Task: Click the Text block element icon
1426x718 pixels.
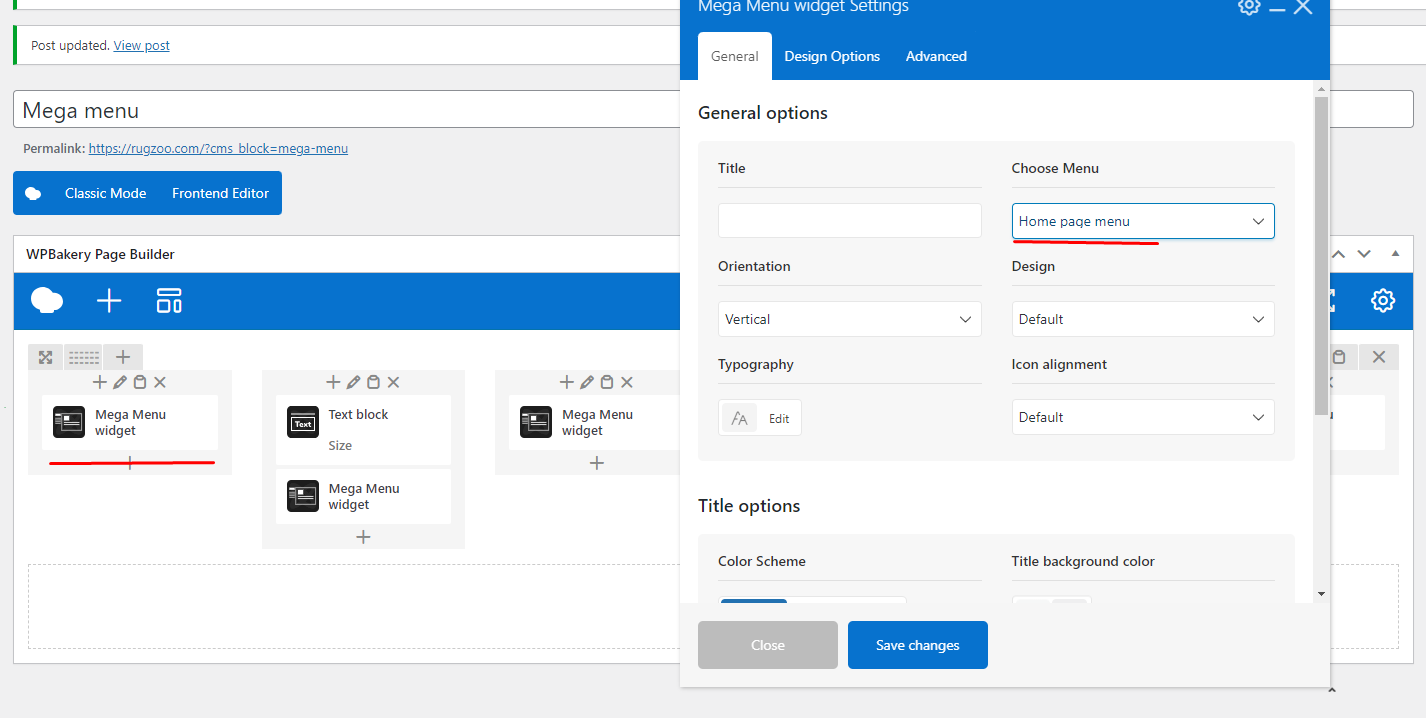Action: (303, 423)
